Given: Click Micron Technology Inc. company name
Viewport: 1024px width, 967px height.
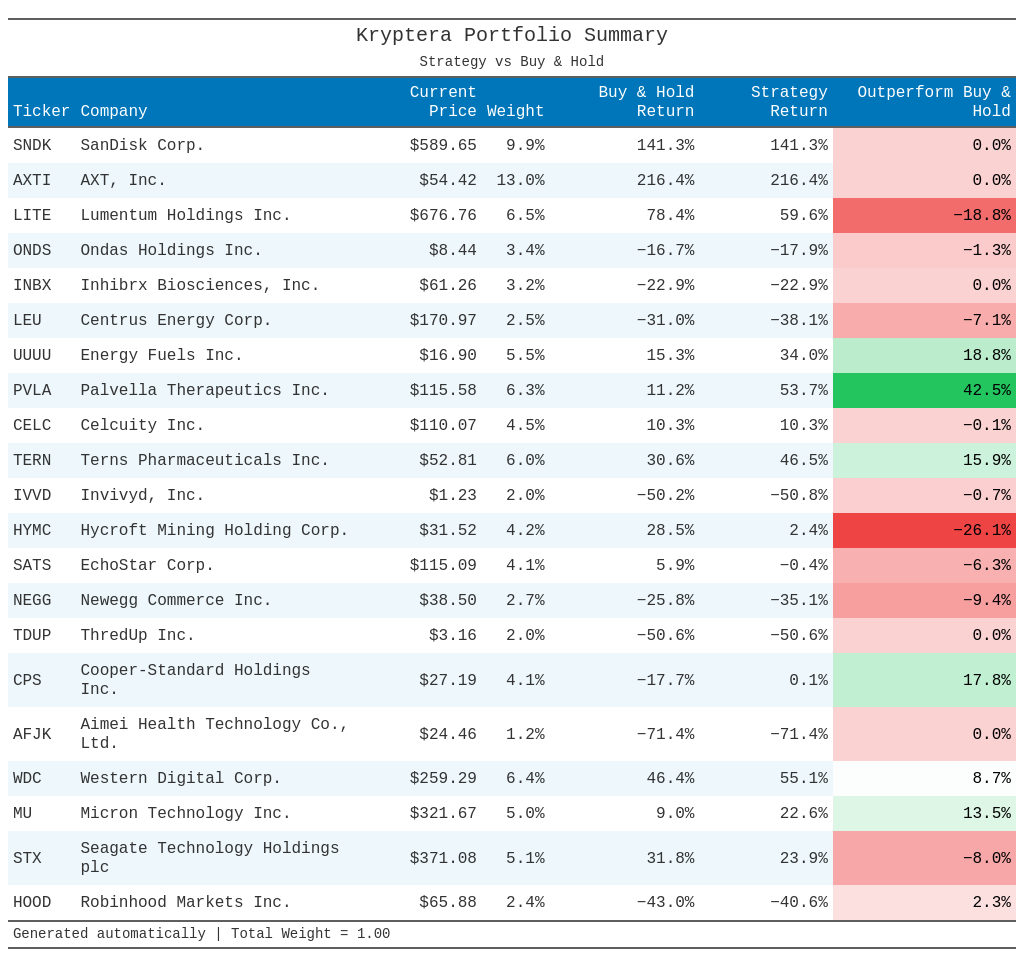Looking at the screenshot, I should pyautogui.click(x=185, y=813).
